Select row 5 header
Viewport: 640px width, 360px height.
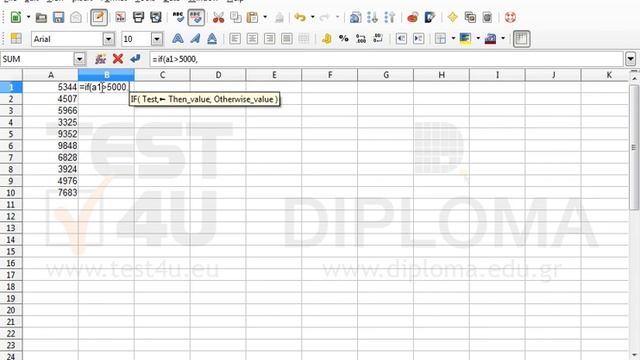pos(11,134)
